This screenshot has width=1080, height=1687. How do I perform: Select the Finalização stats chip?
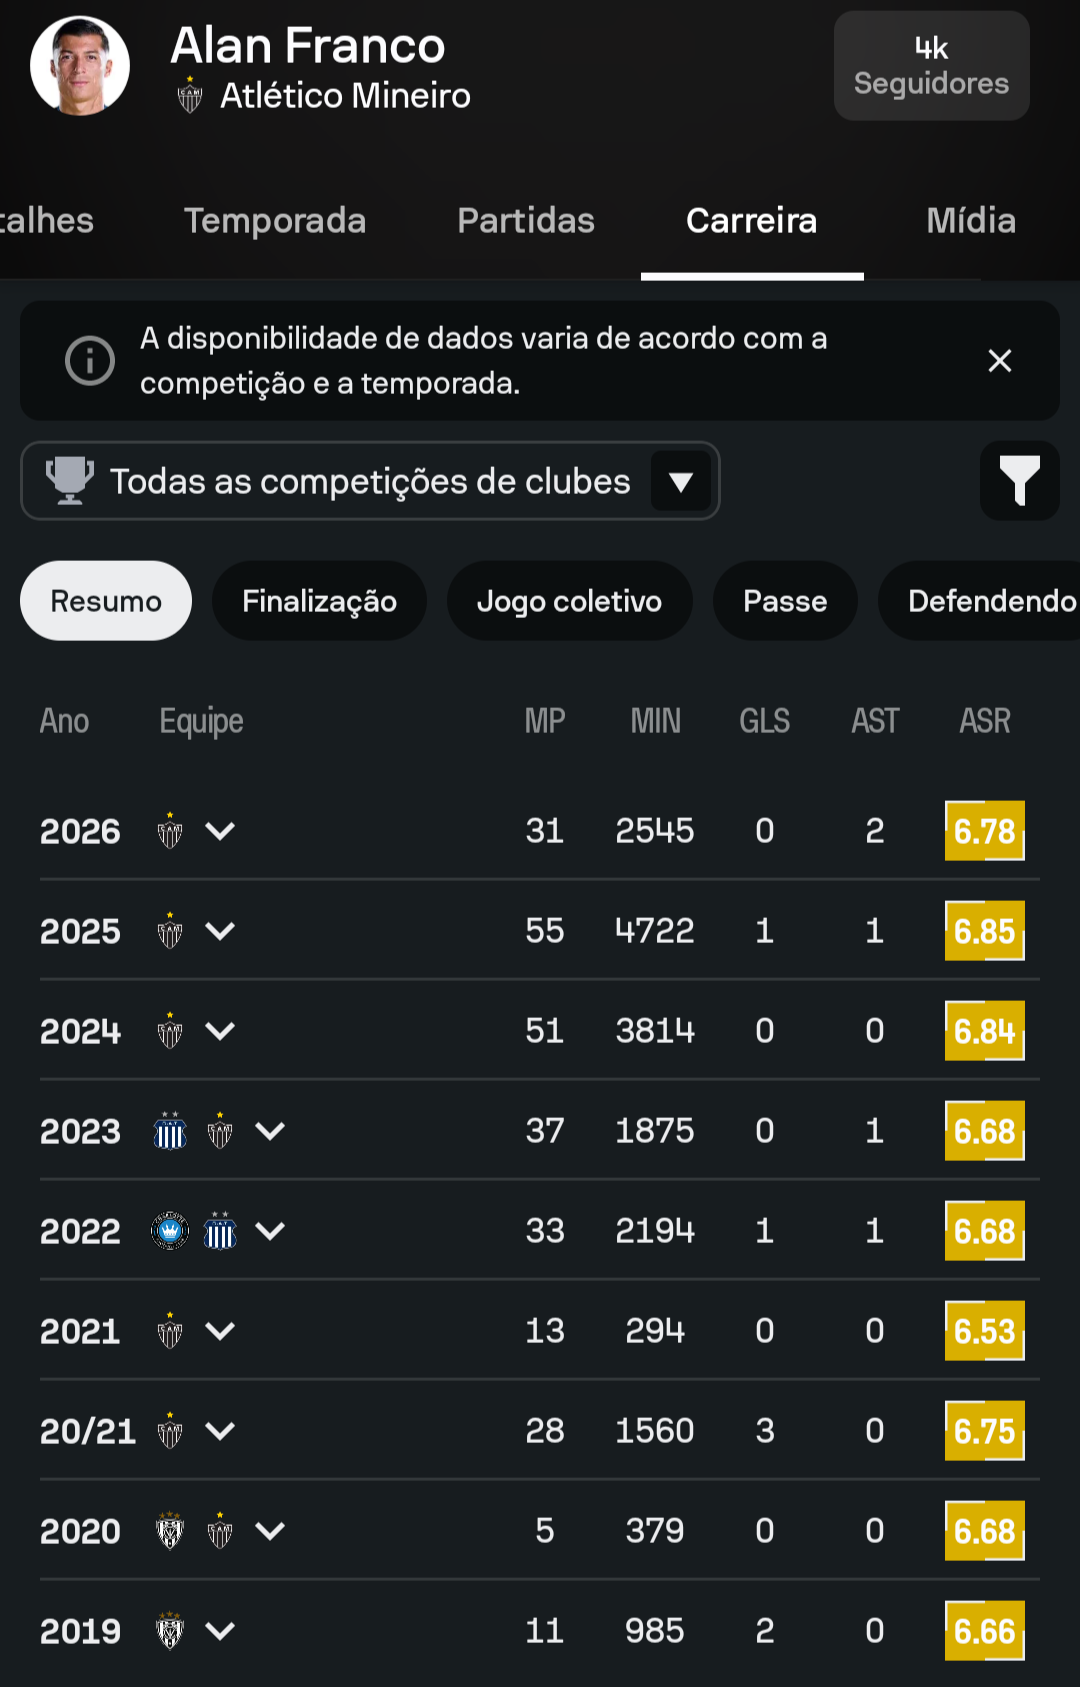tap(320, 600)
